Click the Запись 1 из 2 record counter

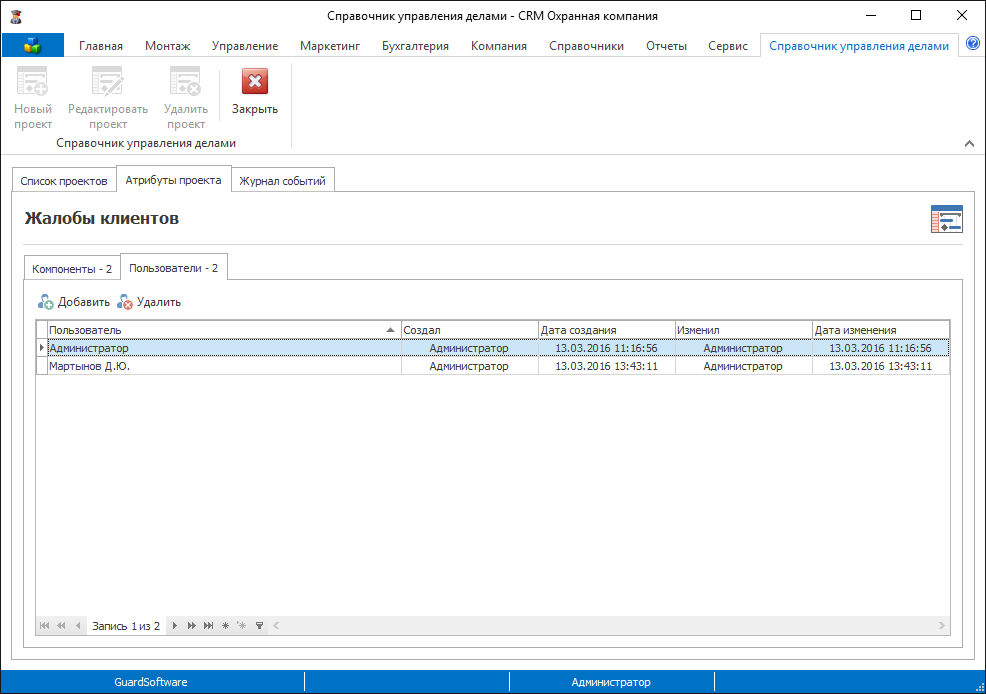126,626
